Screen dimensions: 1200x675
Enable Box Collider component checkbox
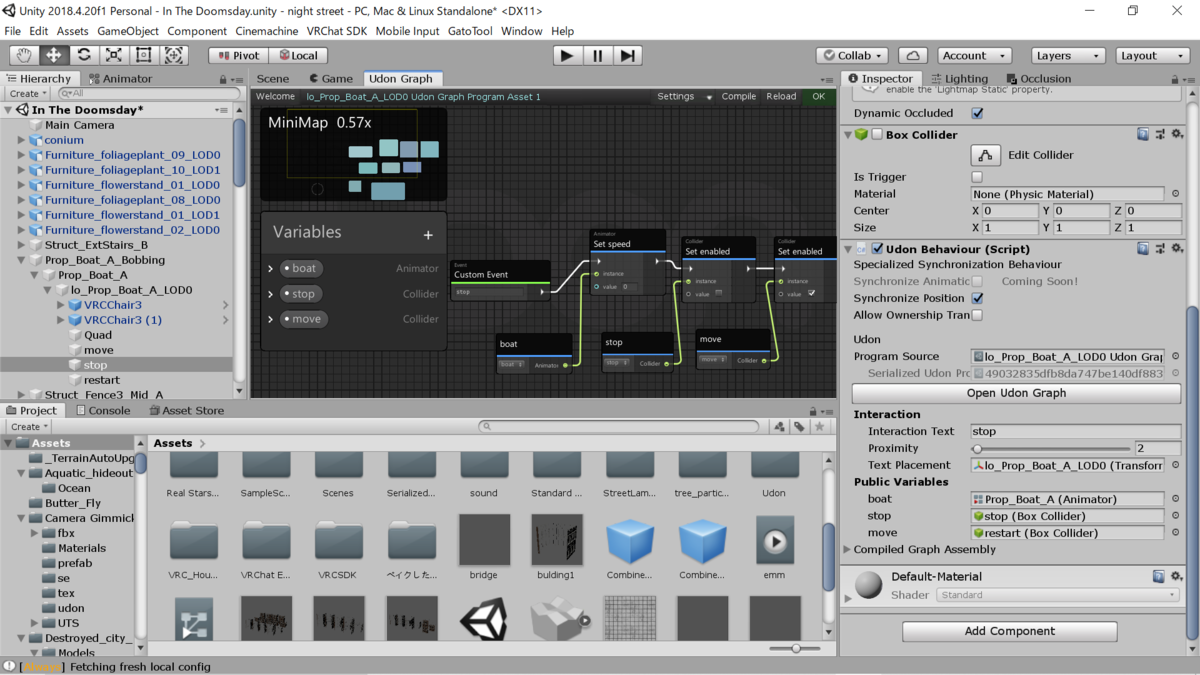pos(877,134)
